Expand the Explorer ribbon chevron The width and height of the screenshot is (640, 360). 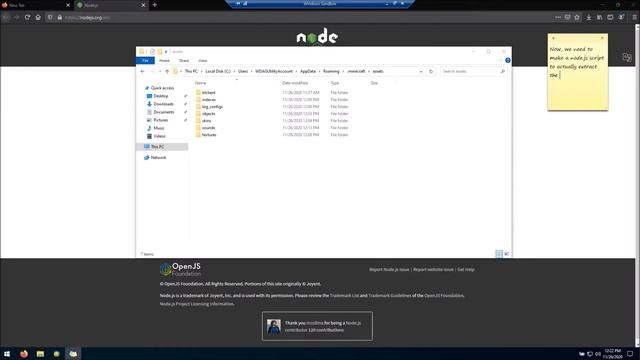click(x=500, y=60)
